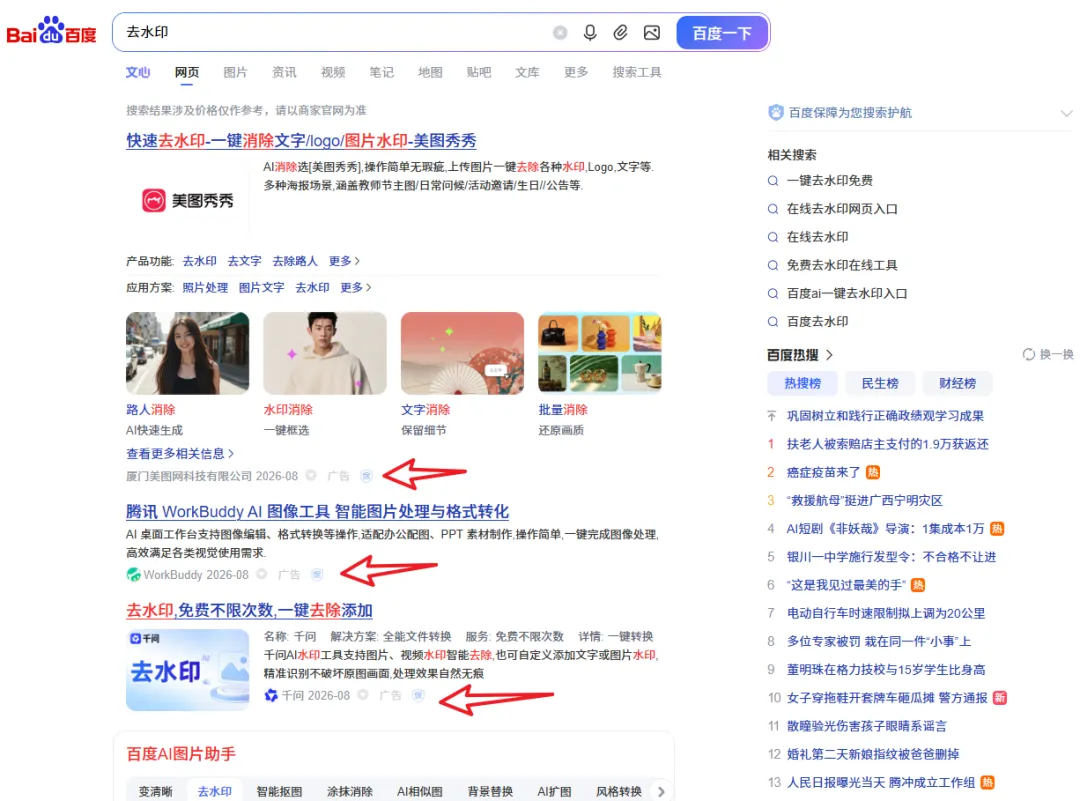
Task: Open 去水印,免费不限次数 result title
Action: click(x=249, y=610)
